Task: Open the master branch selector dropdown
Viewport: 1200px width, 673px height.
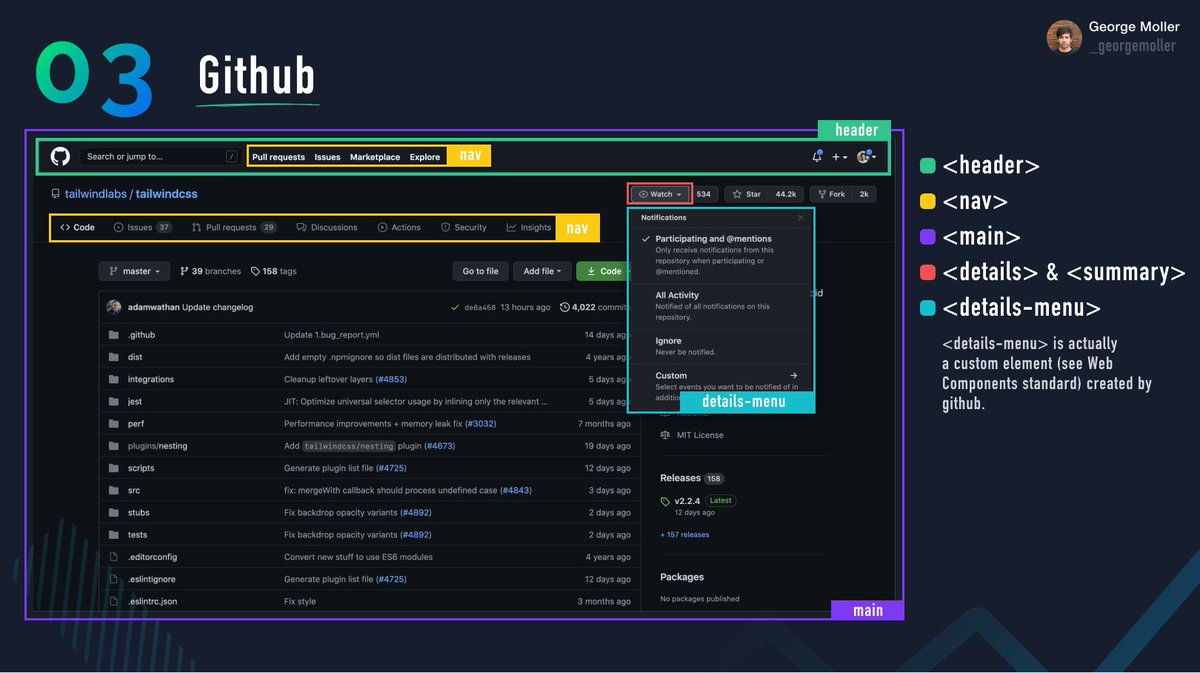Action: pos(134,271)
